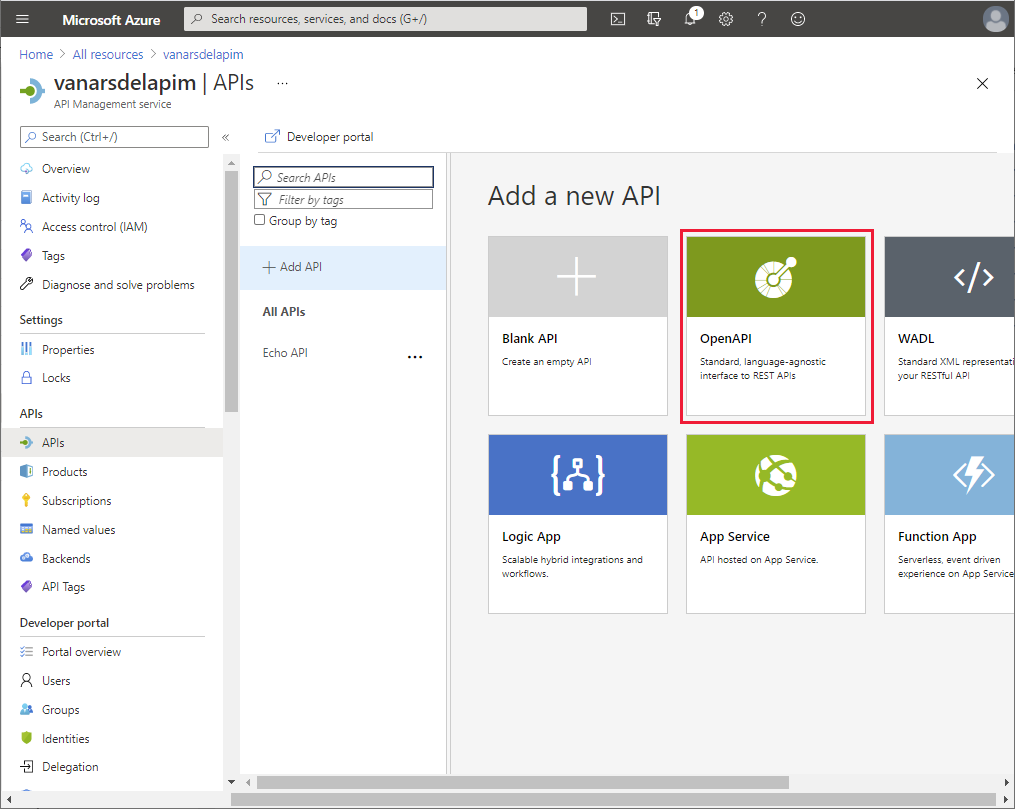Select the Blank API tile
The height and width of the screenshot is (809, 1015).
[577, 326]
